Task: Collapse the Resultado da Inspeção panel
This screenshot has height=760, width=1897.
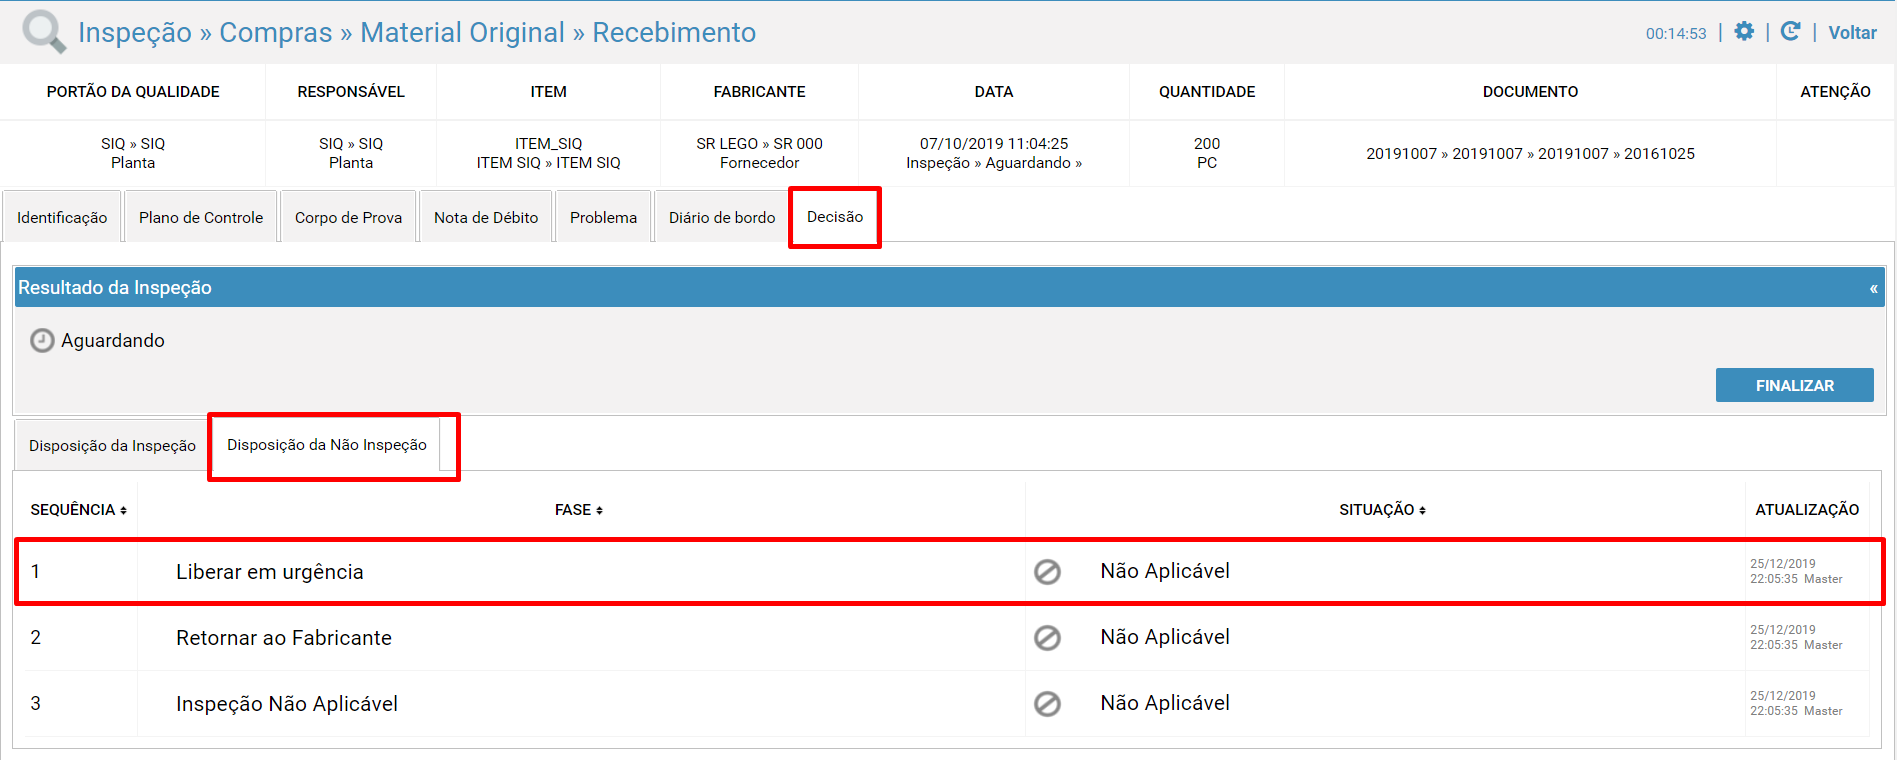Action: [1873, 288]
